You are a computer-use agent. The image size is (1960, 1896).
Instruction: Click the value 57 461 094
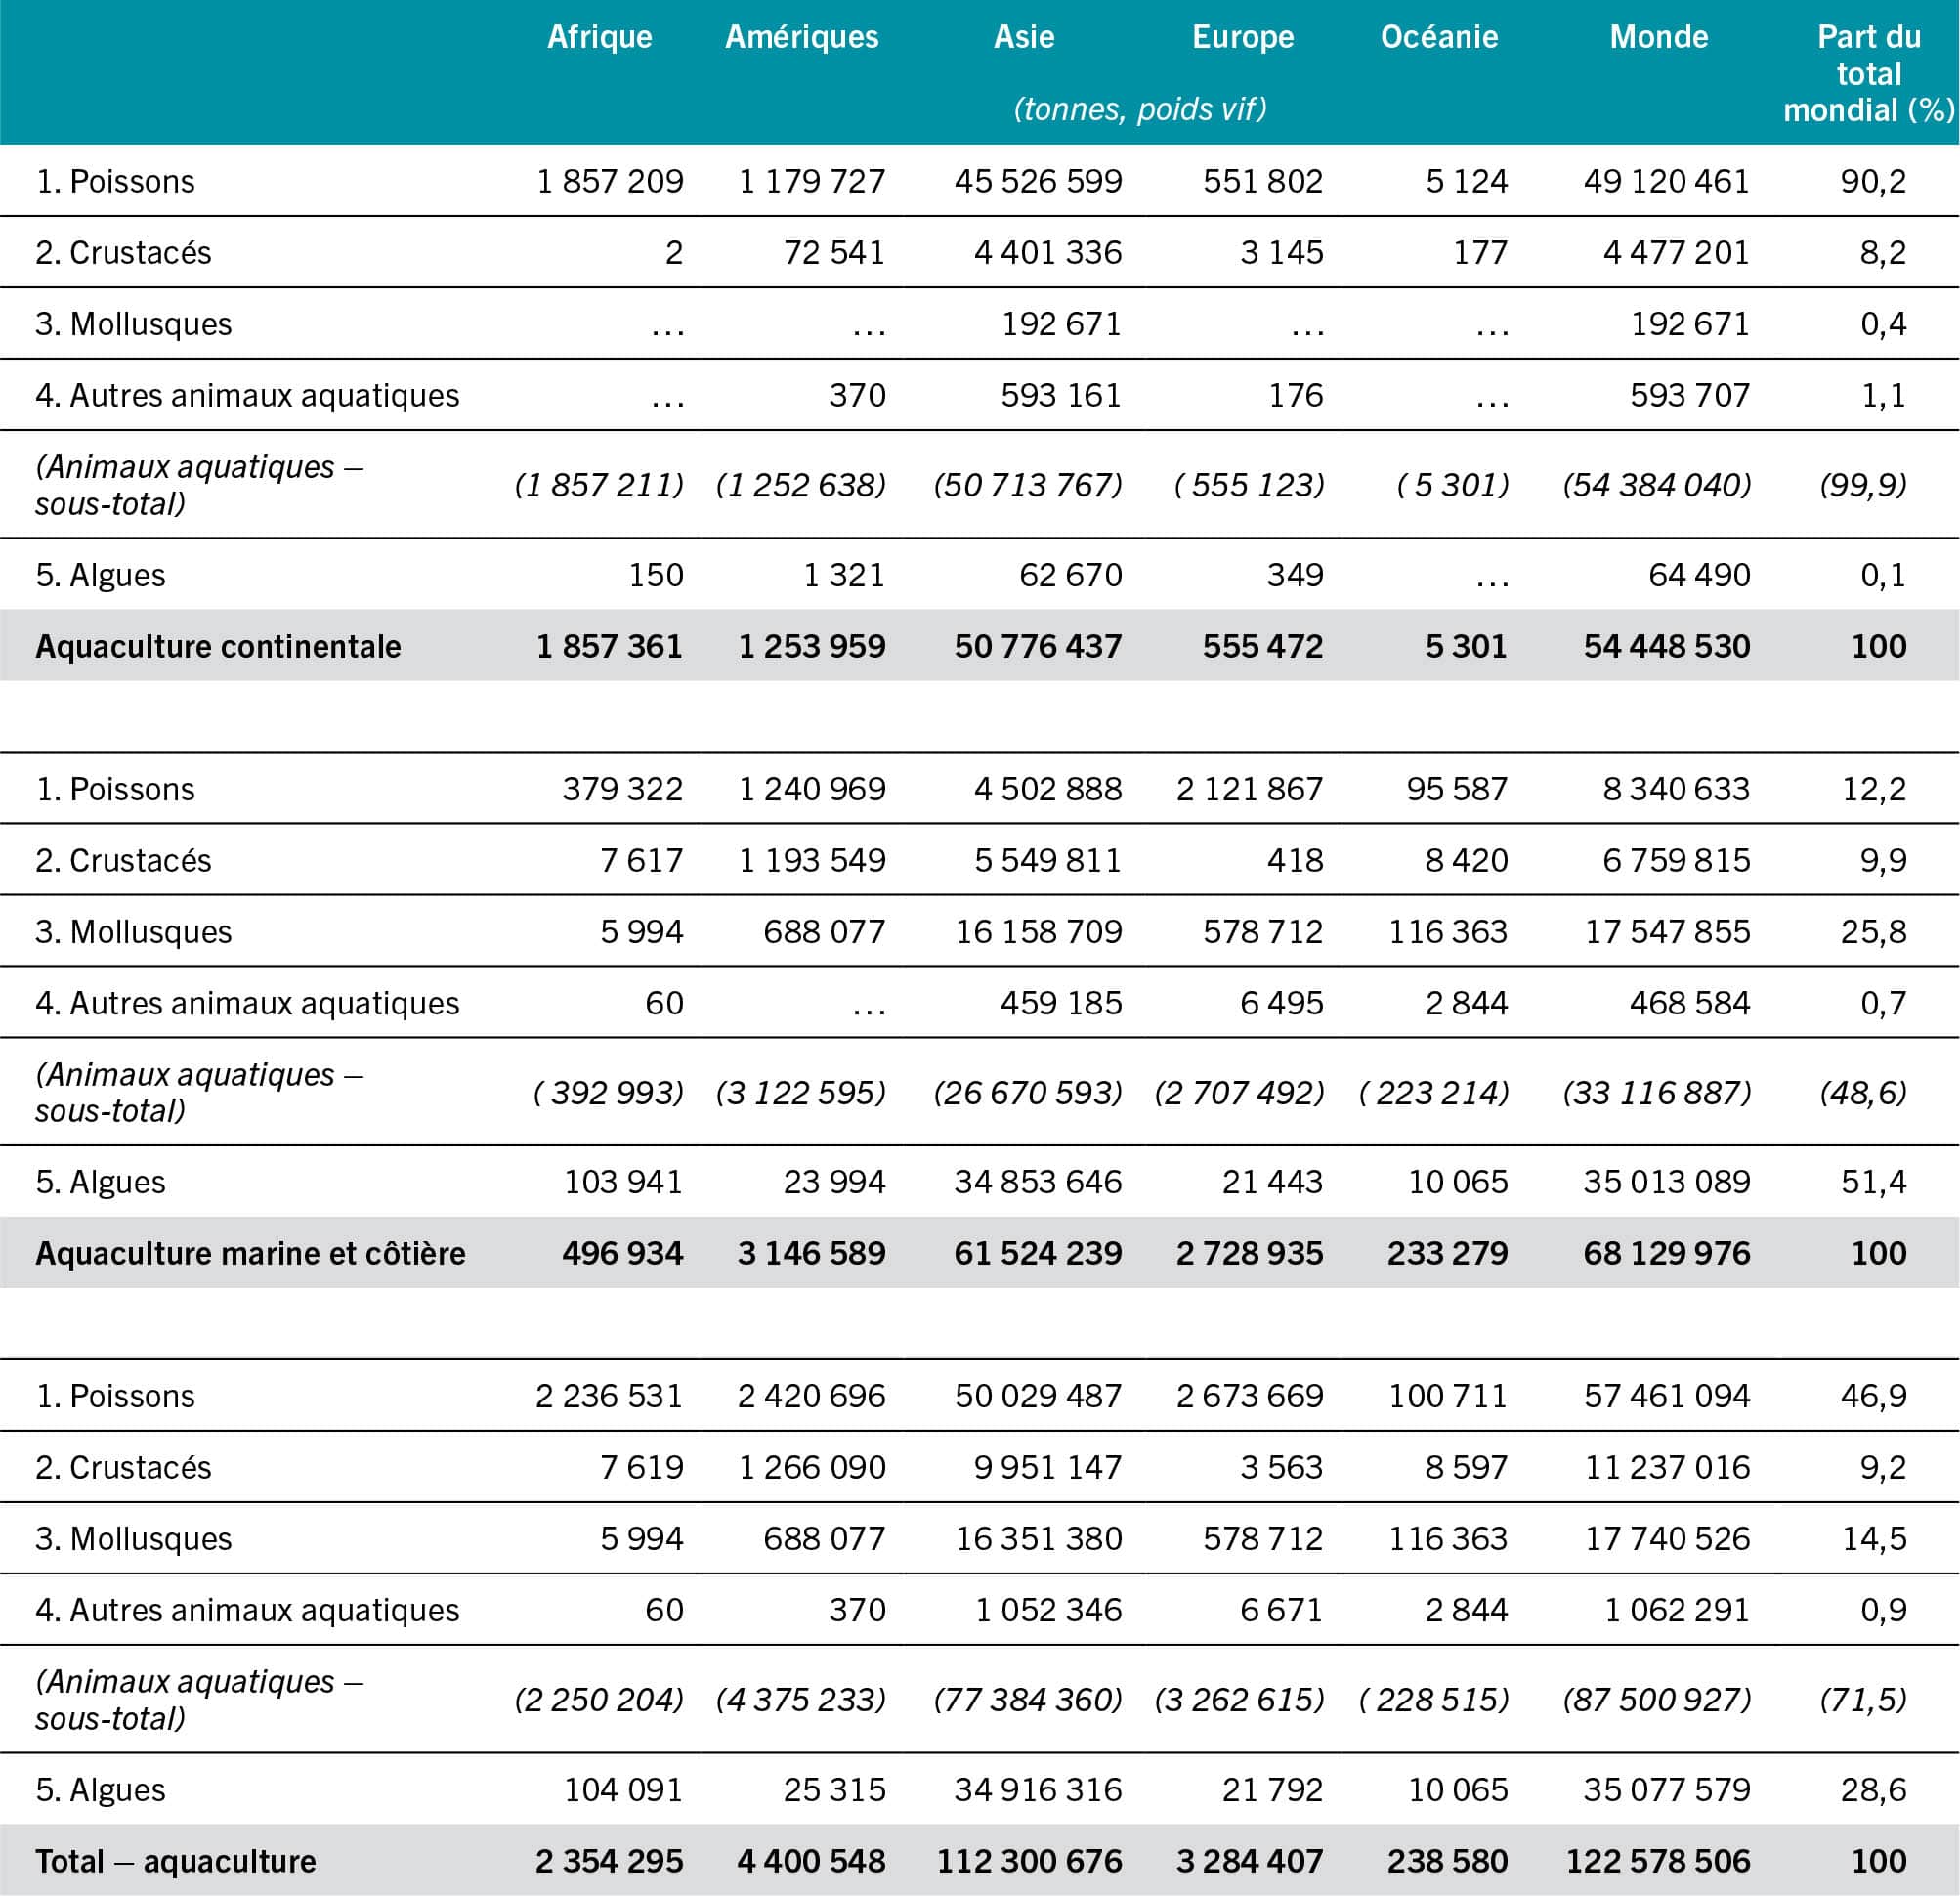point(1667,1396)
